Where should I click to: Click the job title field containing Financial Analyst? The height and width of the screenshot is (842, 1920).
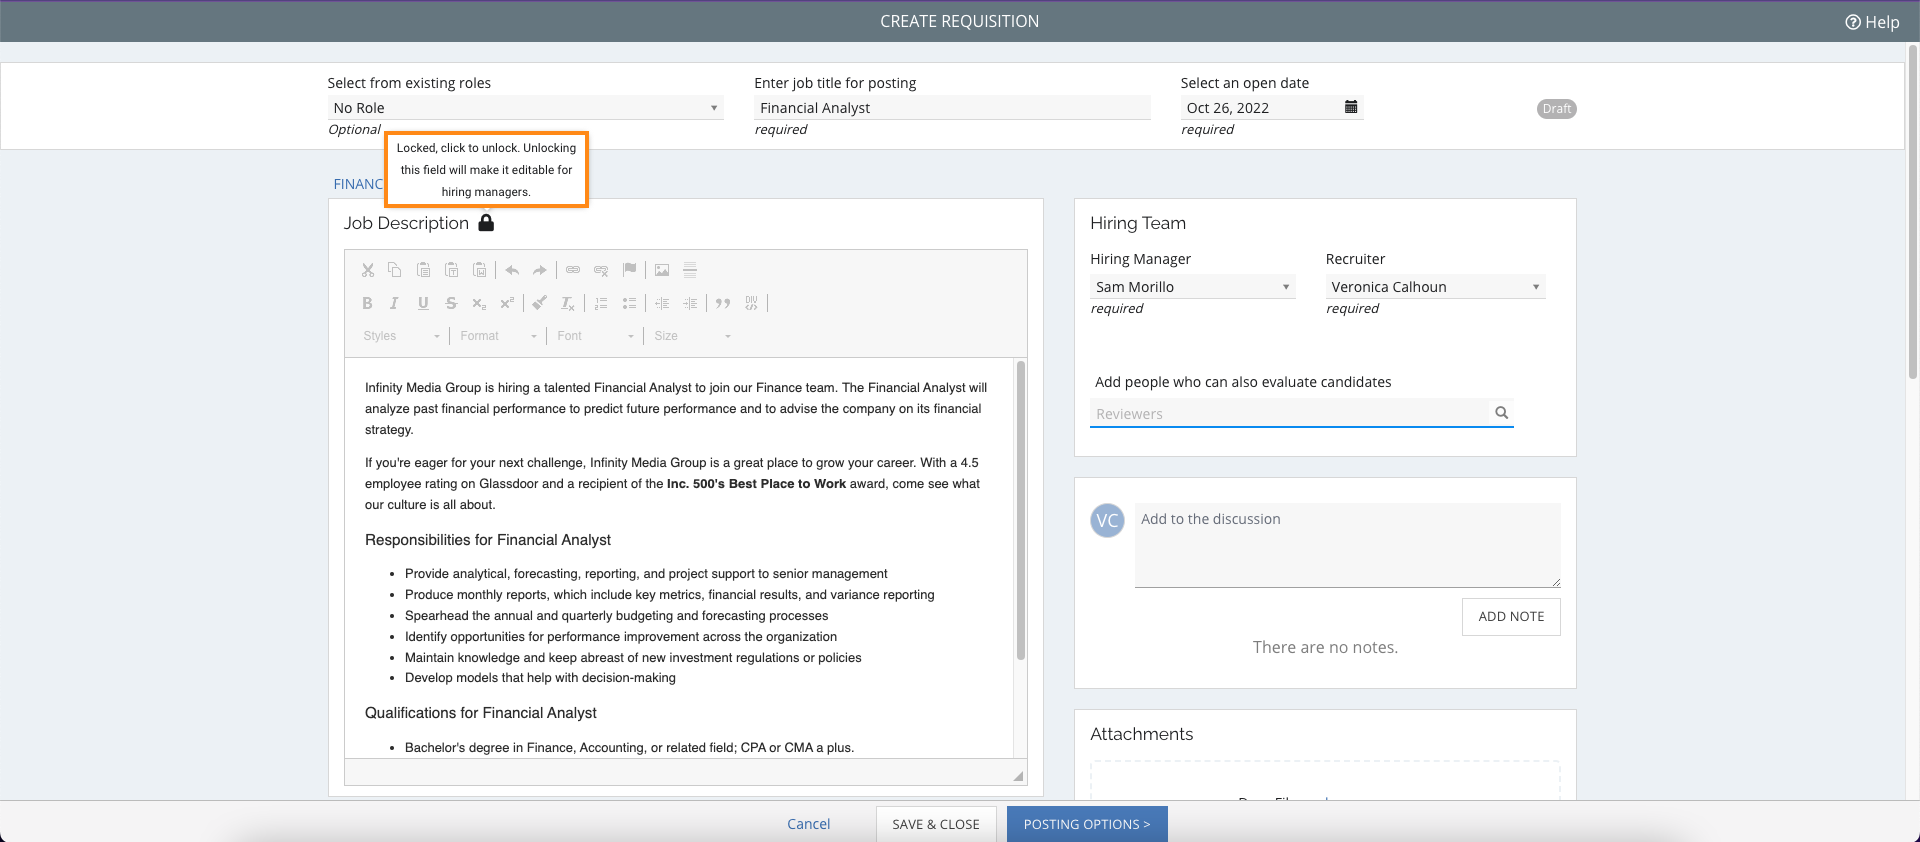click(952, 108)
